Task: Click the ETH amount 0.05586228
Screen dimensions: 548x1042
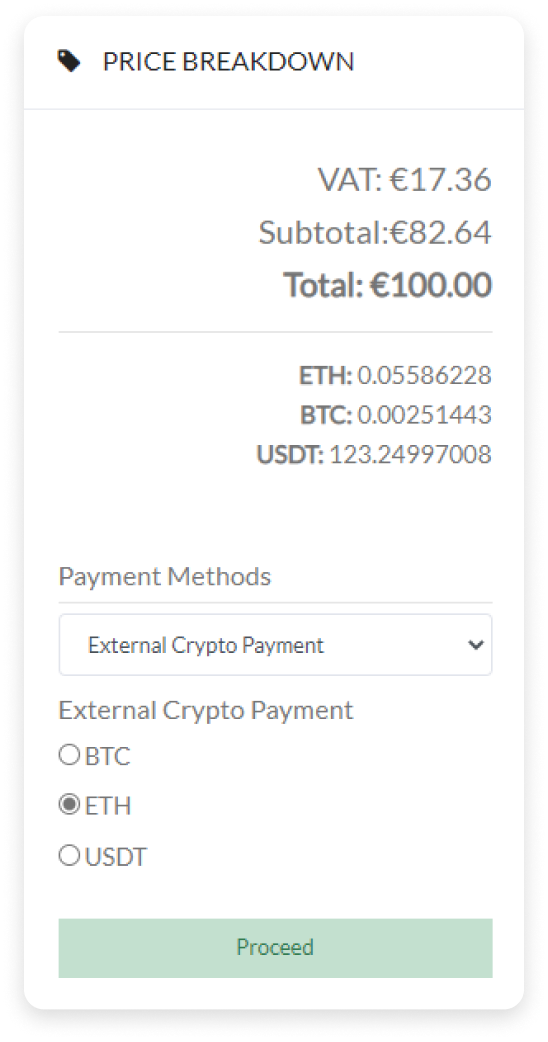Action: point(424,376)
